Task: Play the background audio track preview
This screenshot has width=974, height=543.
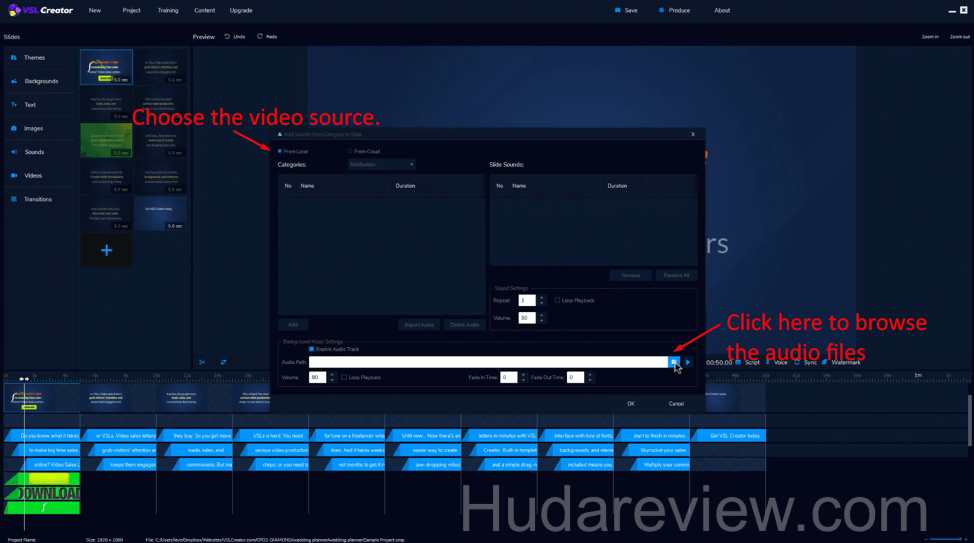Action: pos(688,362)
